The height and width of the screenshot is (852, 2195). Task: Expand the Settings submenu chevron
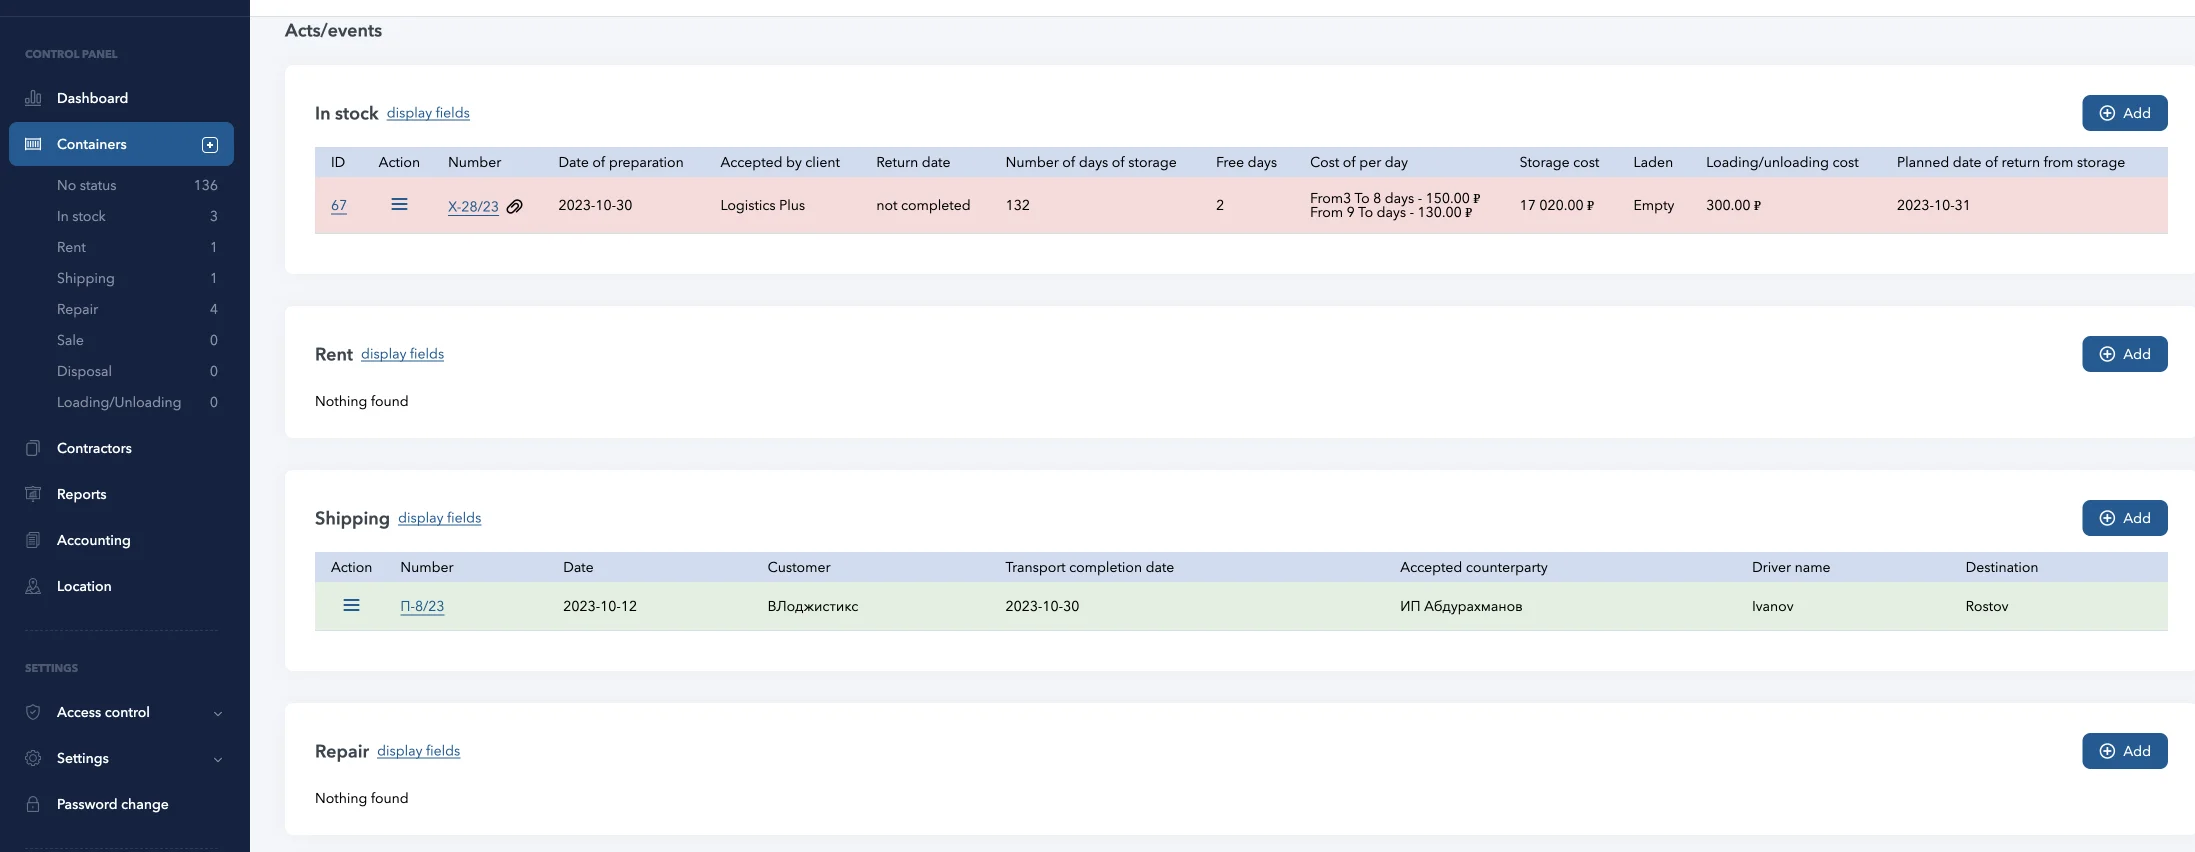tap(218, 759)
